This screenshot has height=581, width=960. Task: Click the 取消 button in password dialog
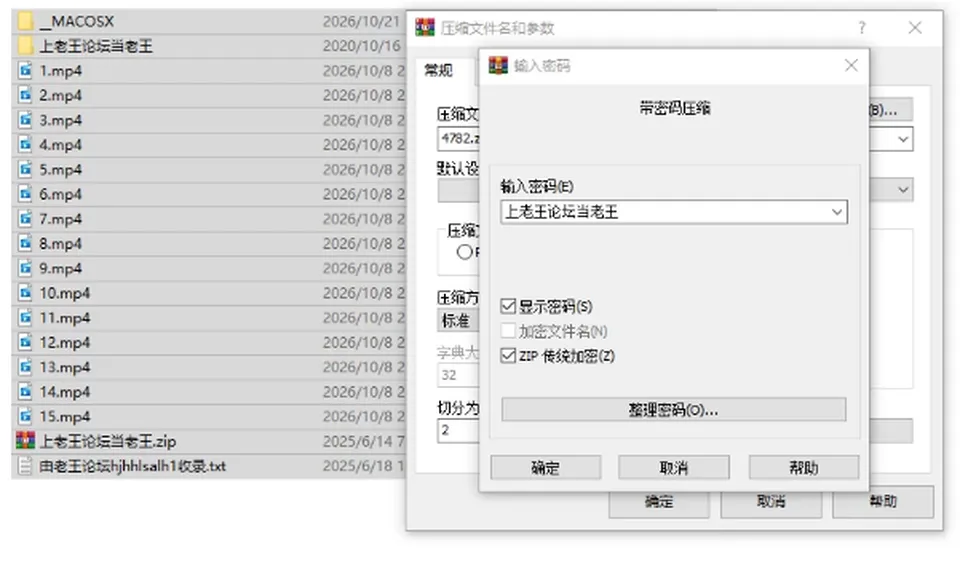point(673,468)
